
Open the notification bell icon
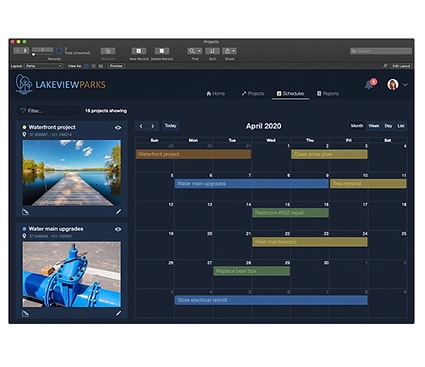pos(369,85)
